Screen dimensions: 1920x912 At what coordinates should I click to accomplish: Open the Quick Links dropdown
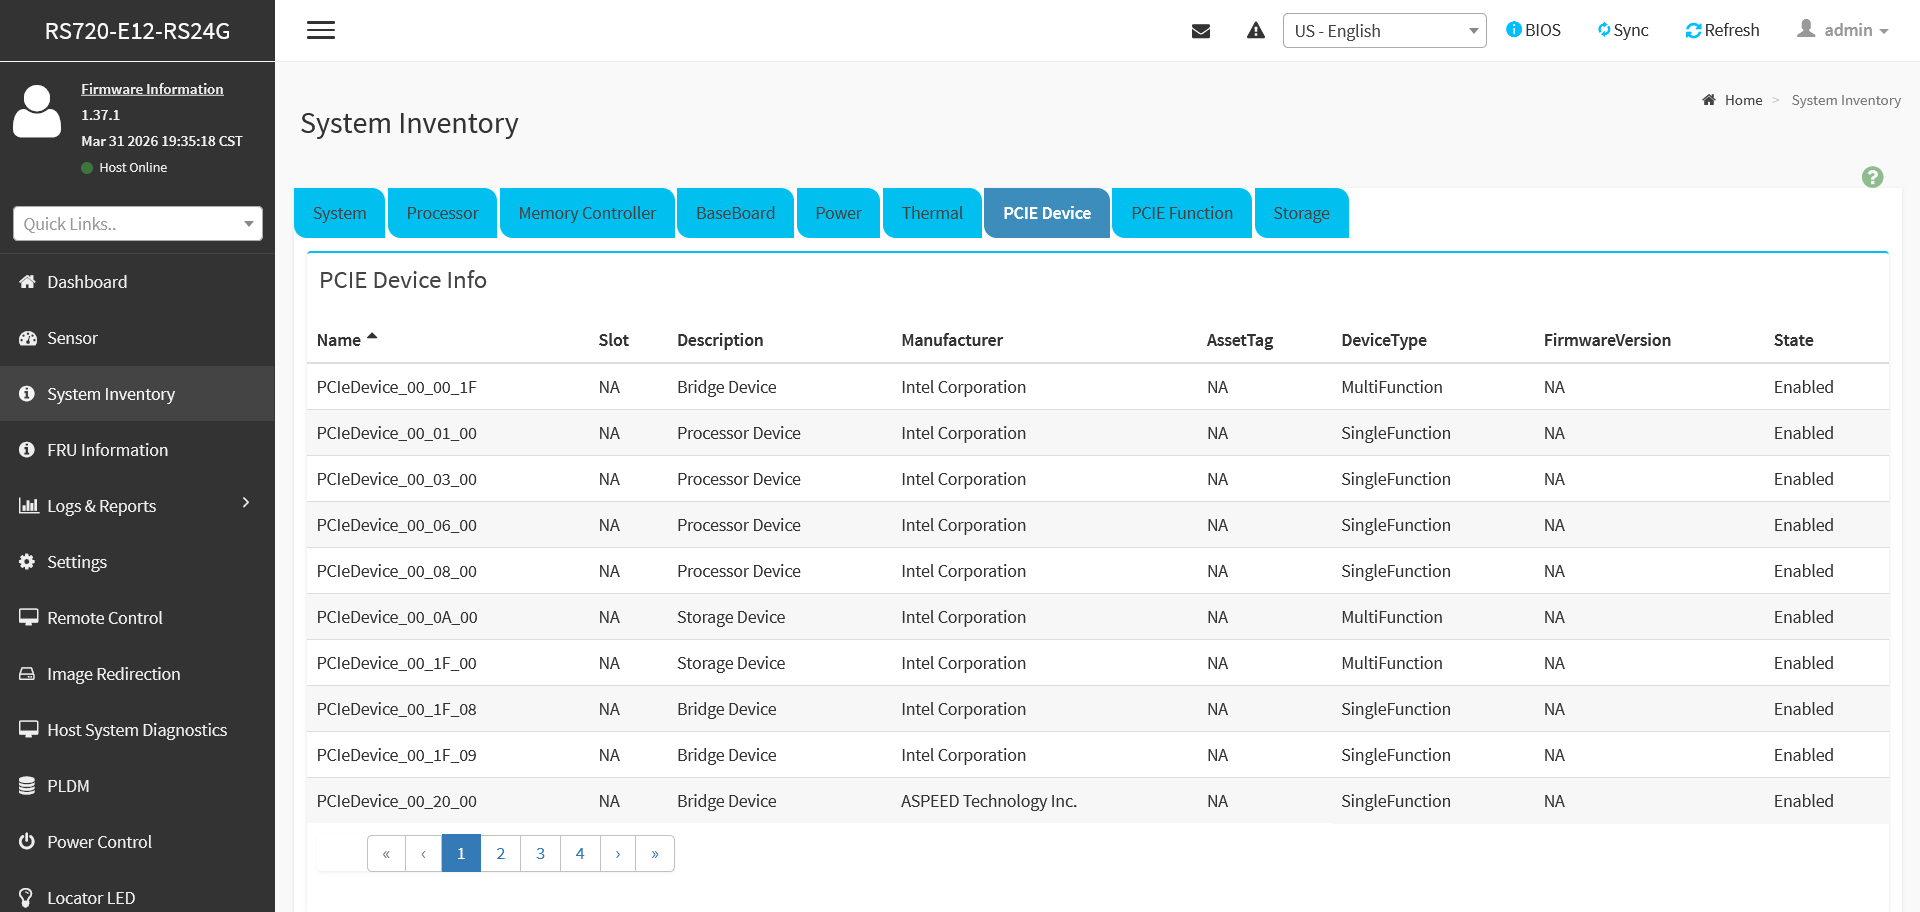tap(138, 224)
